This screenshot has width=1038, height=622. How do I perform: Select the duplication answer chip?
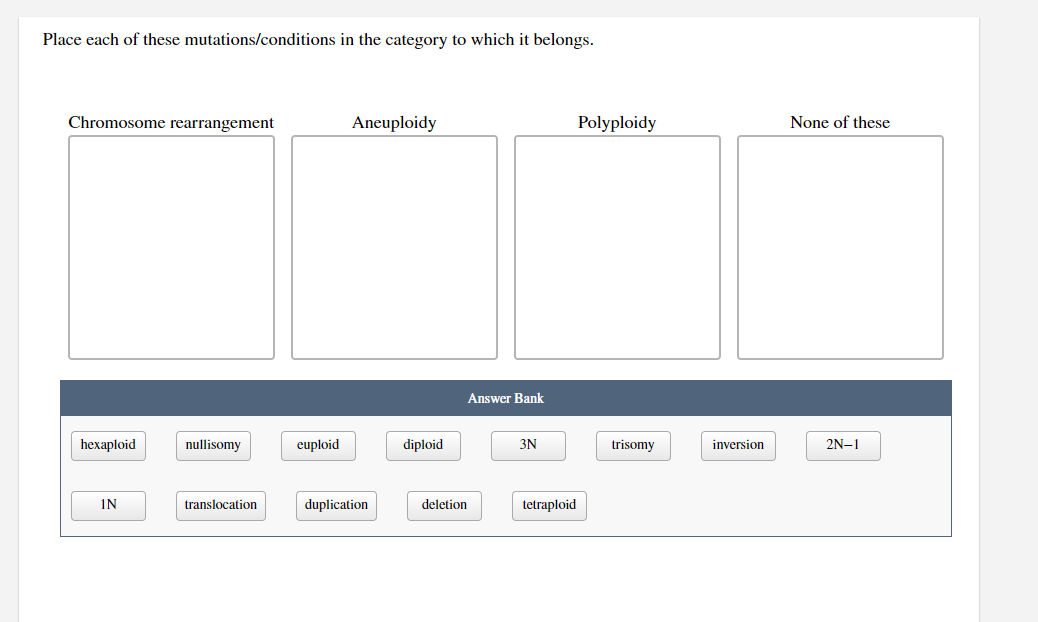336,506
